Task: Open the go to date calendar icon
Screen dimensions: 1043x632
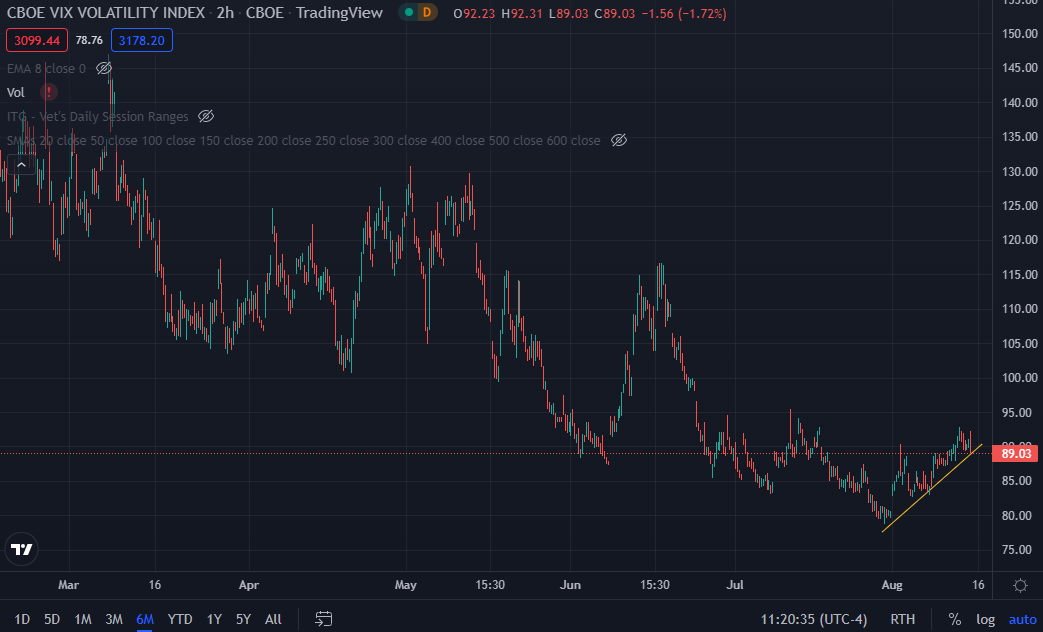Action: 323,619
